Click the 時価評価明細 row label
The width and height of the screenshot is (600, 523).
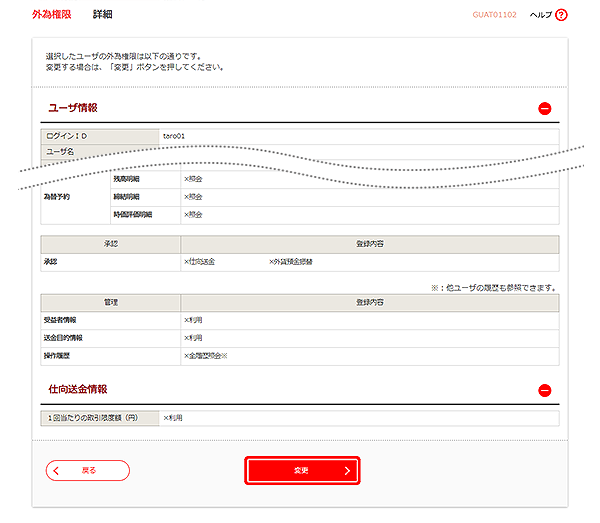(133, 215)
